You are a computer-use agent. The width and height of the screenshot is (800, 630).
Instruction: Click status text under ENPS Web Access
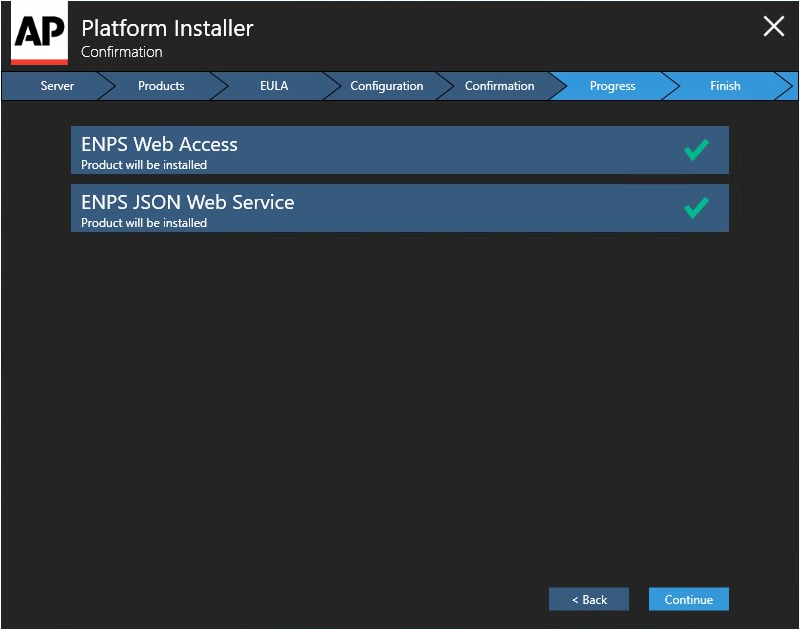click(x=144, y=165)
